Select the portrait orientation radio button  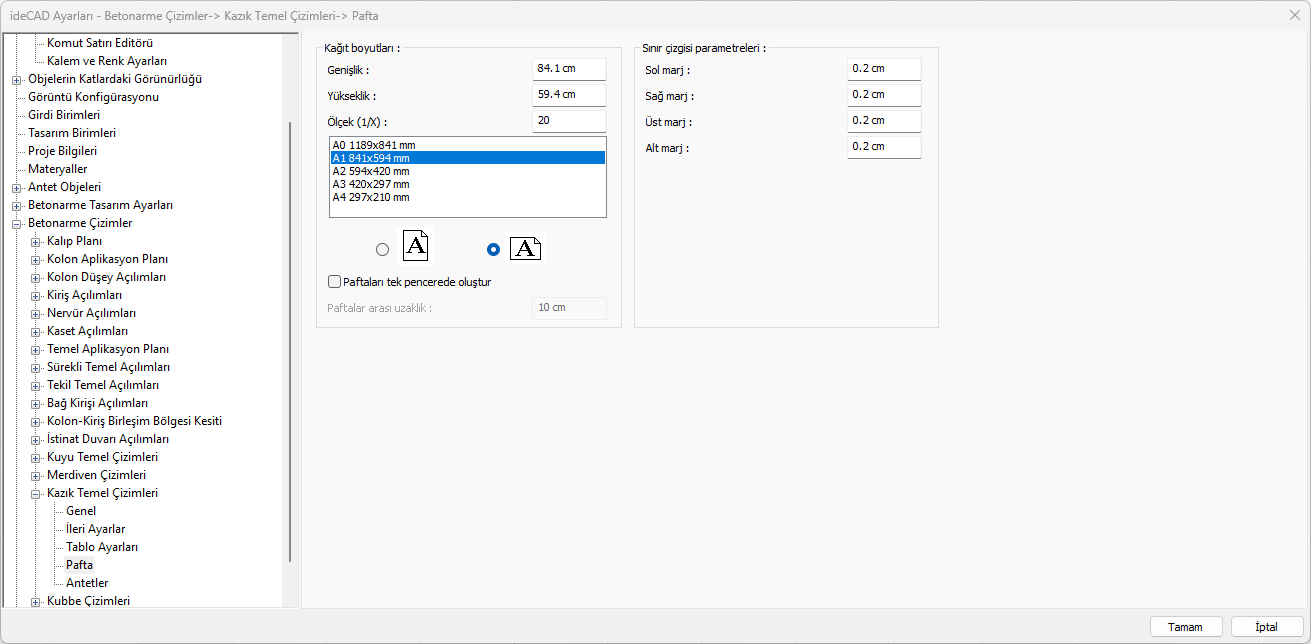click(x=382, y=250)
